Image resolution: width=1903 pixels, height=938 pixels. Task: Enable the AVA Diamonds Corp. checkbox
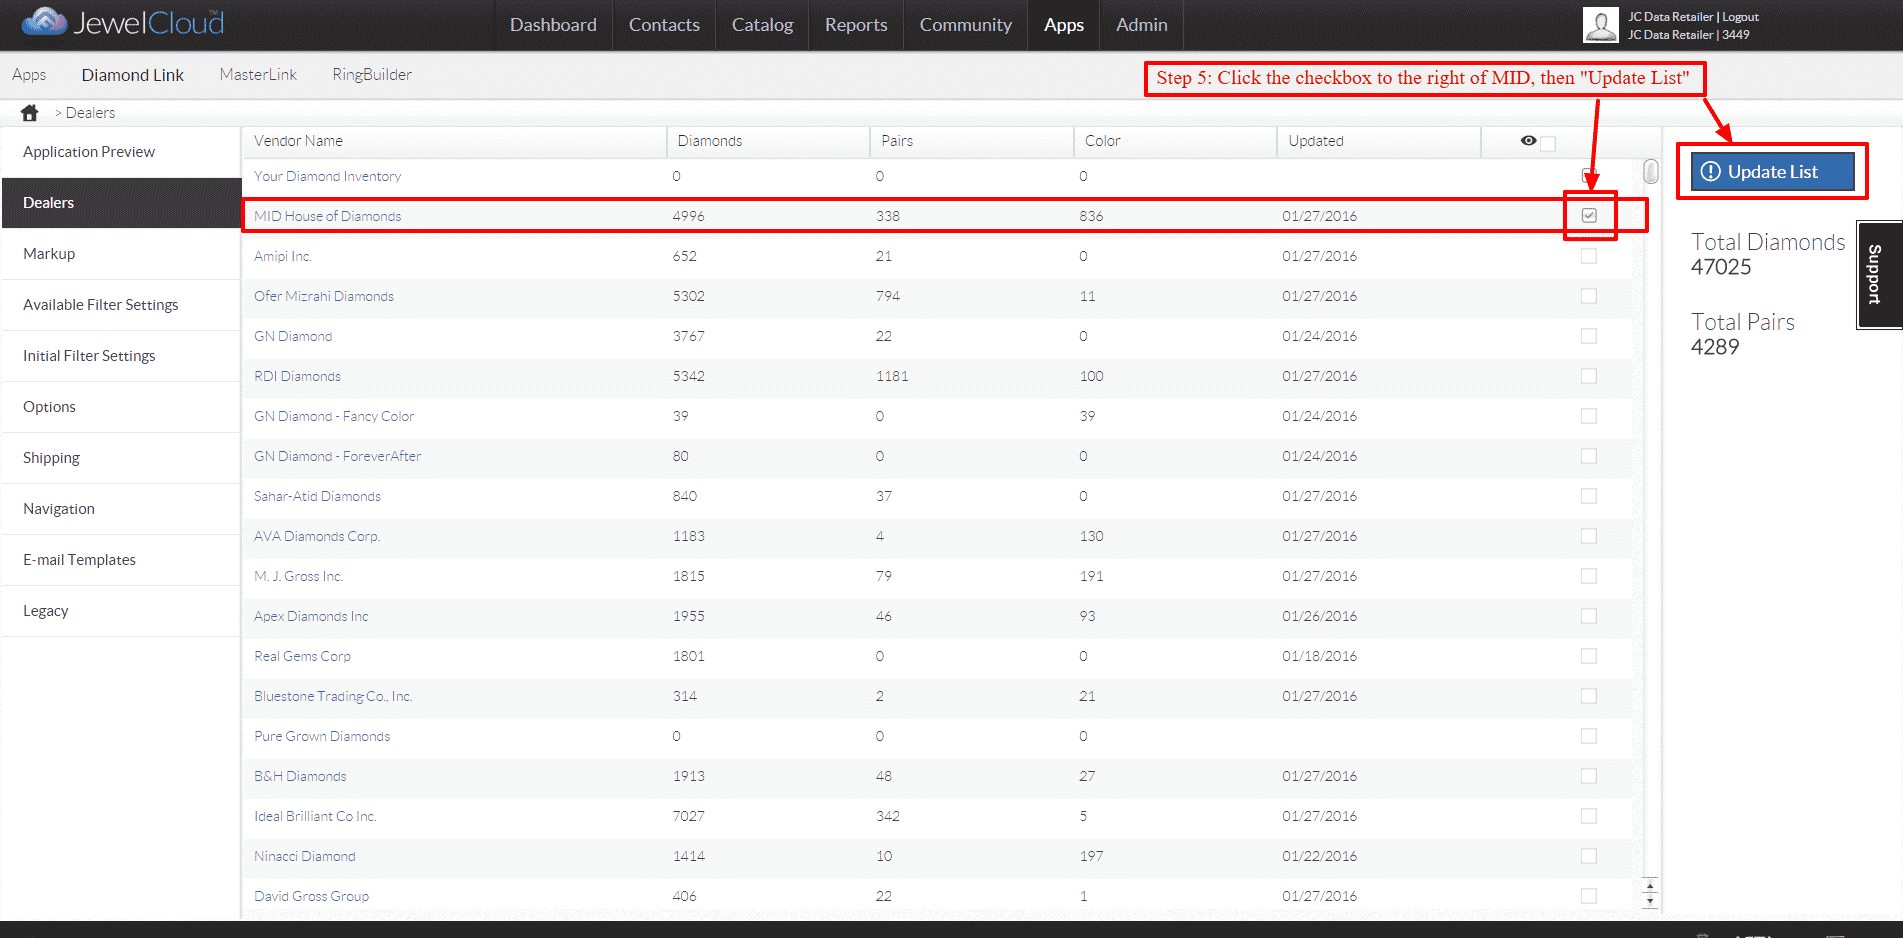[1589, 536]
